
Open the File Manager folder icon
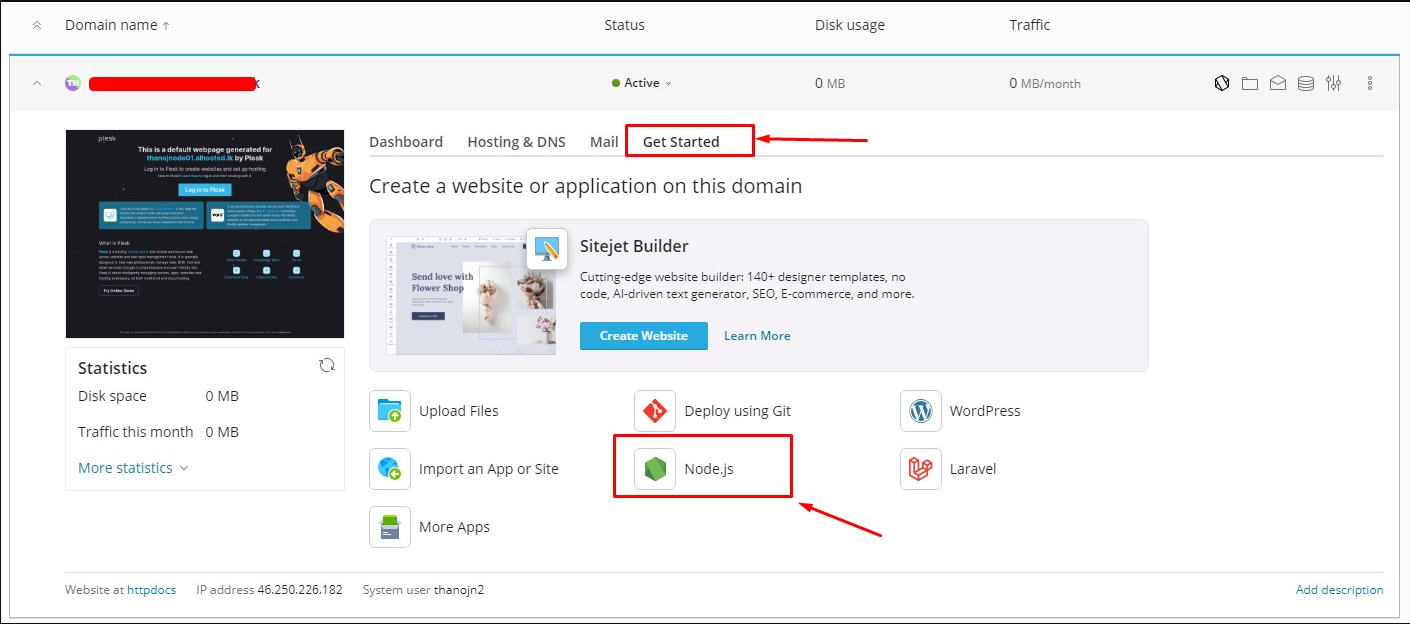1249,83
